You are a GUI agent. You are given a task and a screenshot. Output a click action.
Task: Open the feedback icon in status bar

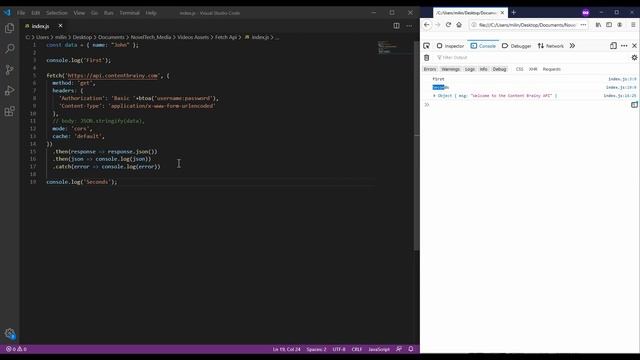point(399,349)
